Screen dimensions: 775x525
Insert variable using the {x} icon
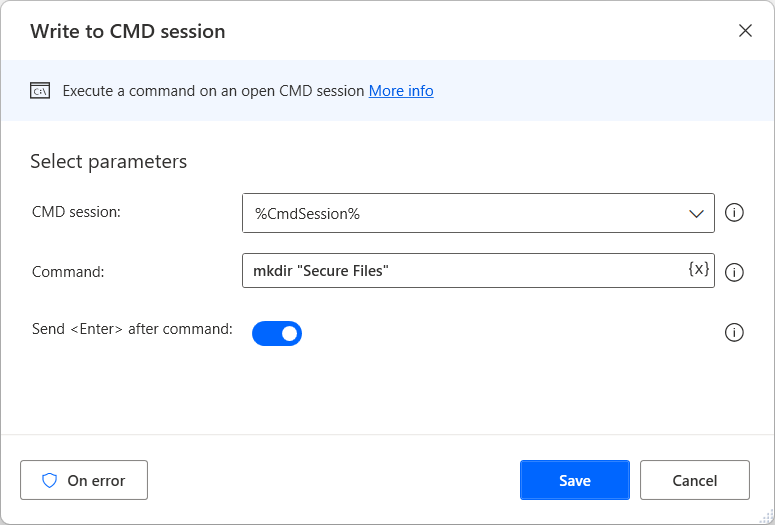[698, 269]
